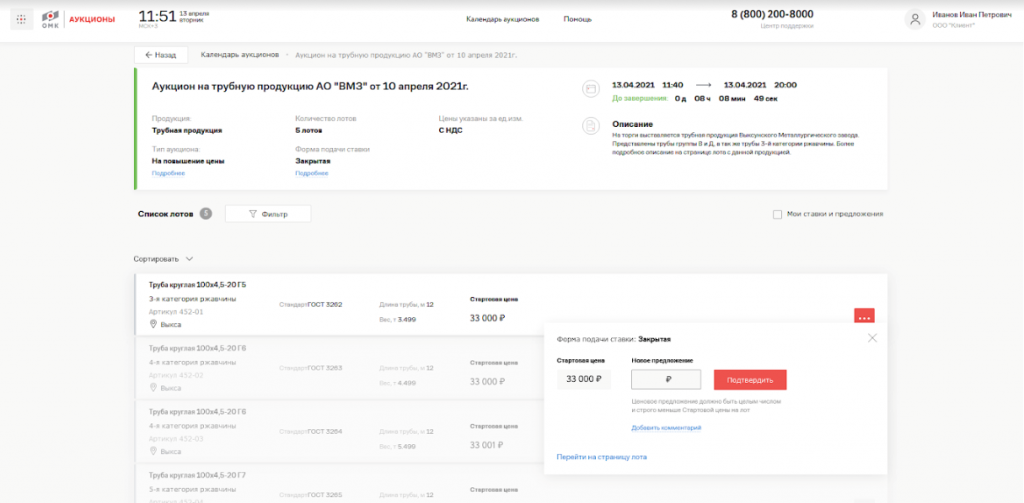Click the calendar icon beside auction dates
Image resolution: width=1024 pixels, height=503 pixels.
coord(591,89)
